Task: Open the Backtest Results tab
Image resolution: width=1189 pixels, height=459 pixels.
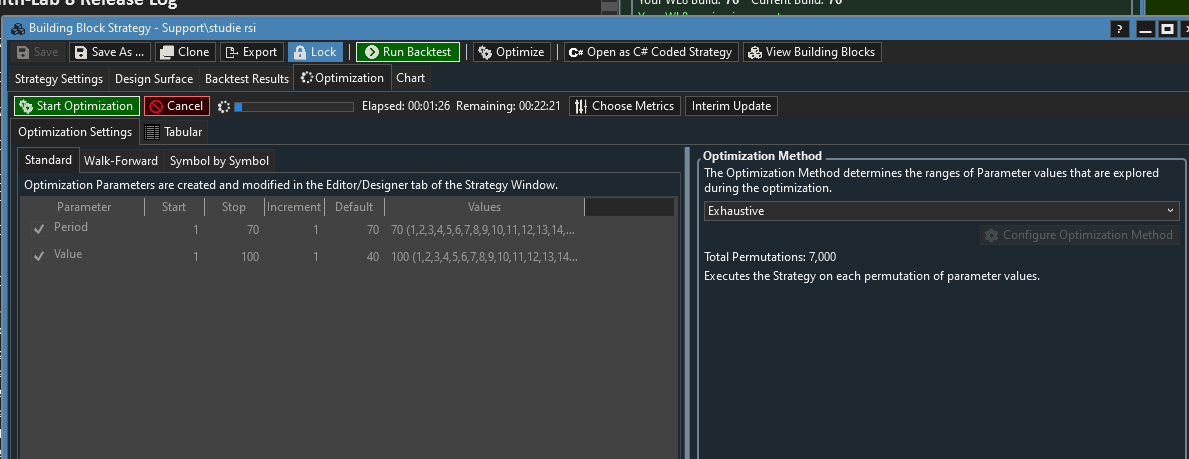Action: click(x=247, y=78)
